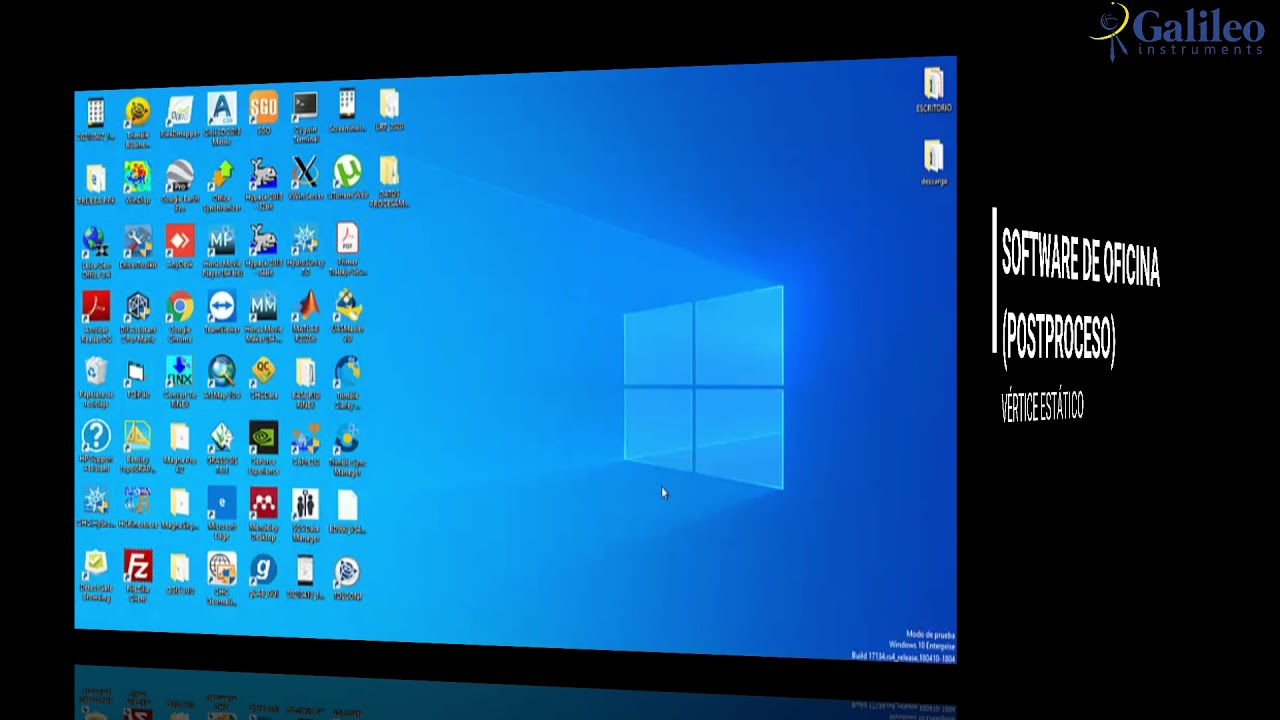Open the OfficeToolkit shortcut
Screen dimensions: 1280x720
tap(138, 247)
